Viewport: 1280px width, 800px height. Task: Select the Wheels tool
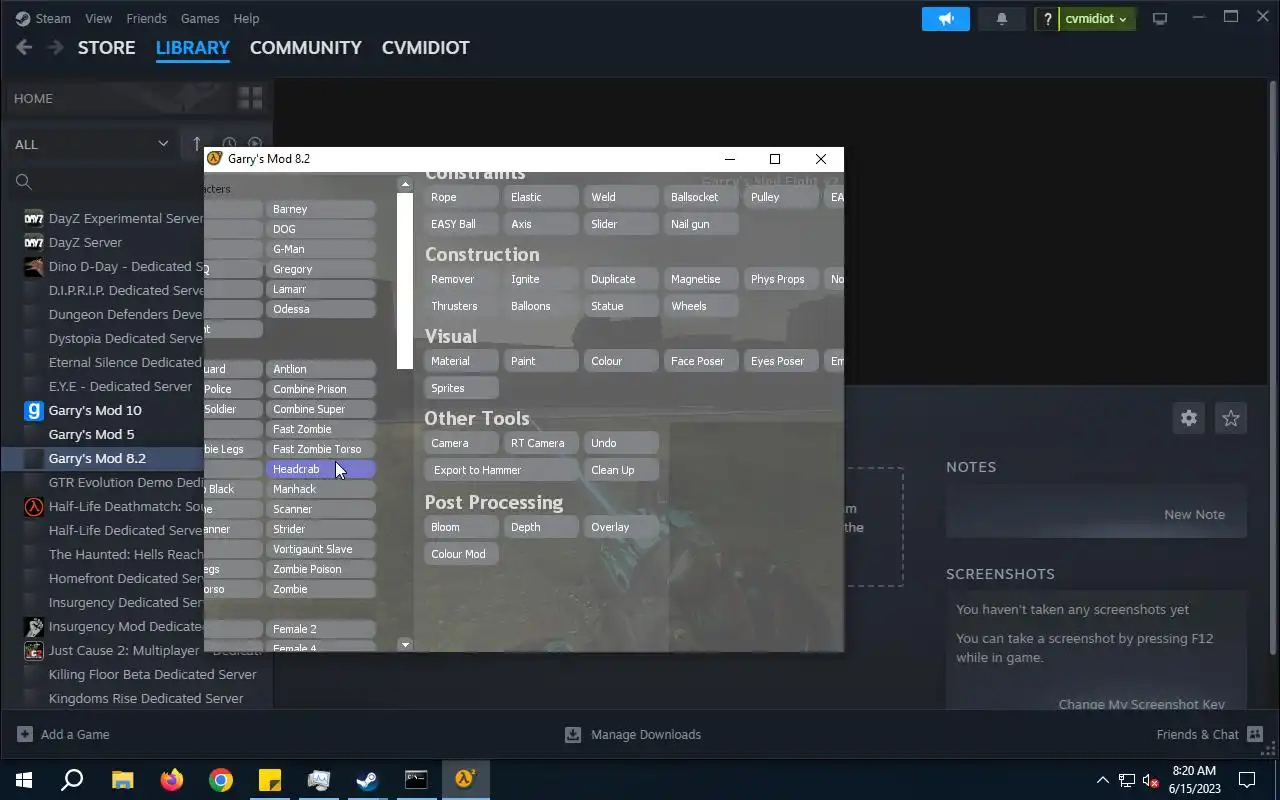tap(701, 306)
